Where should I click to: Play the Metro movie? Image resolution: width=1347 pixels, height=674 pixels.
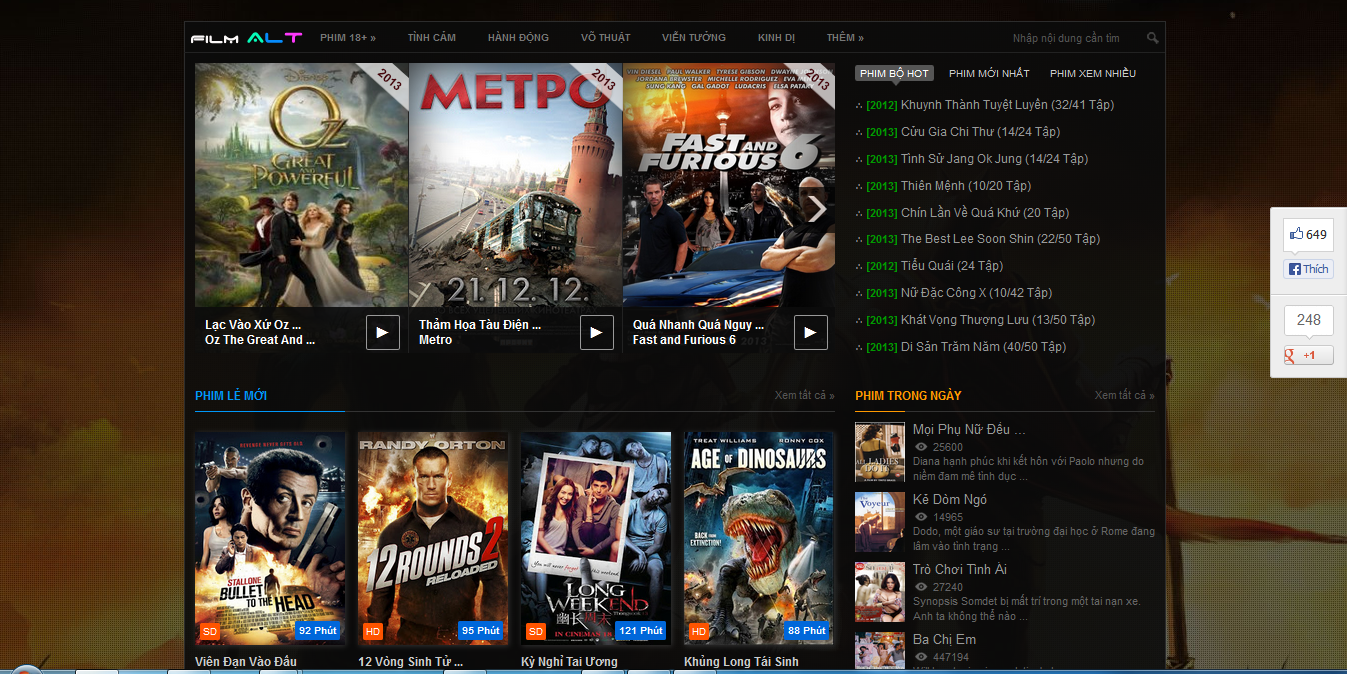click(x=597, y=333)
